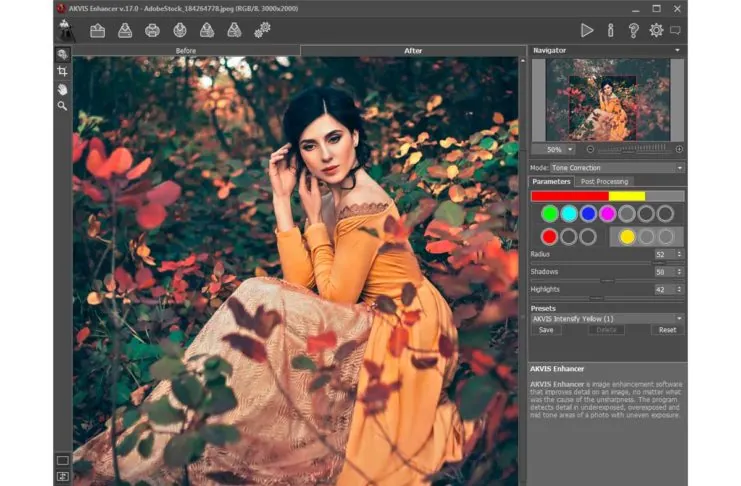Switch to the Post Processing tab
This screenshot has height=486, width=741.
point(604,182)
